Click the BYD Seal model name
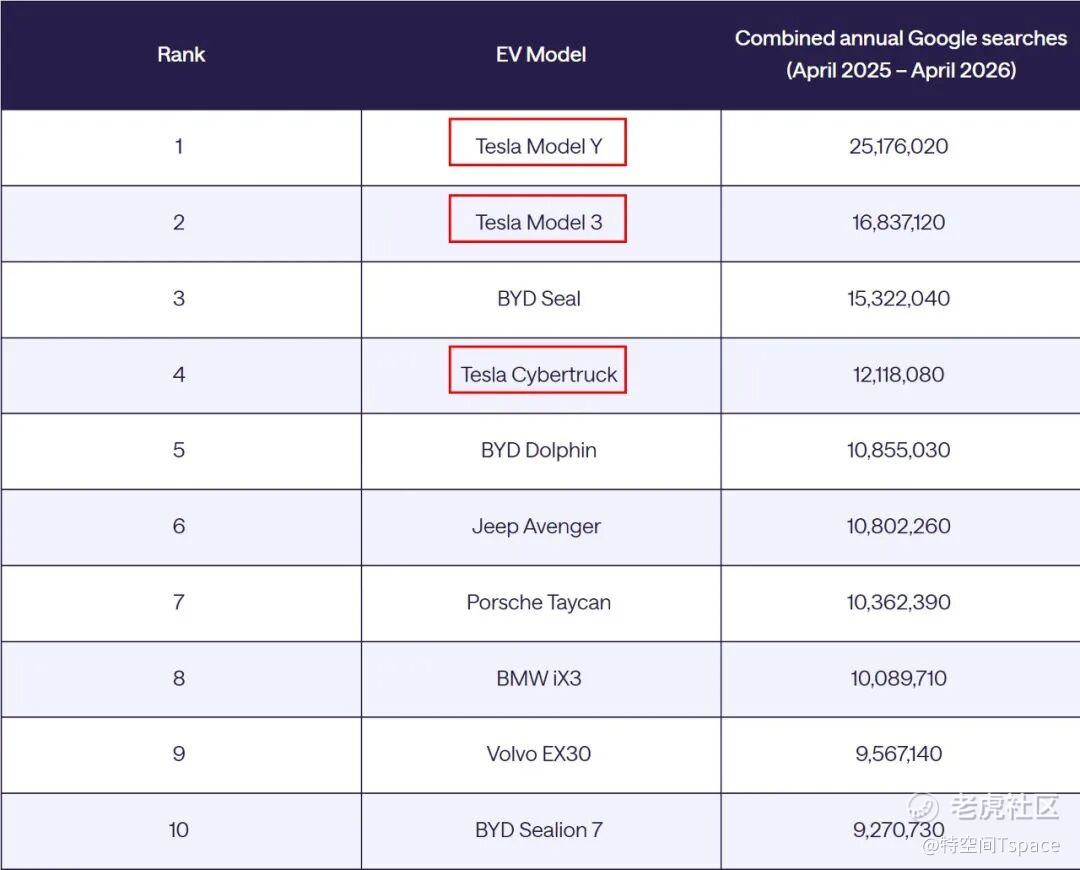 (539, 298)
